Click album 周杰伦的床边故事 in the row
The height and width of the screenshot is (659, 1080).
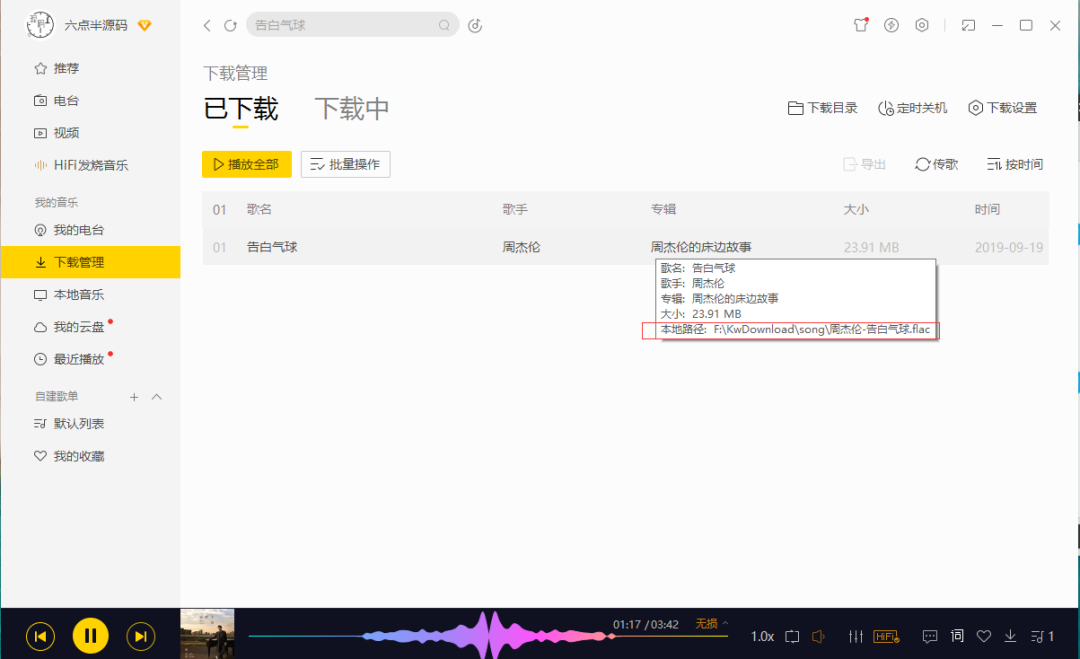[x=701, y=247]
